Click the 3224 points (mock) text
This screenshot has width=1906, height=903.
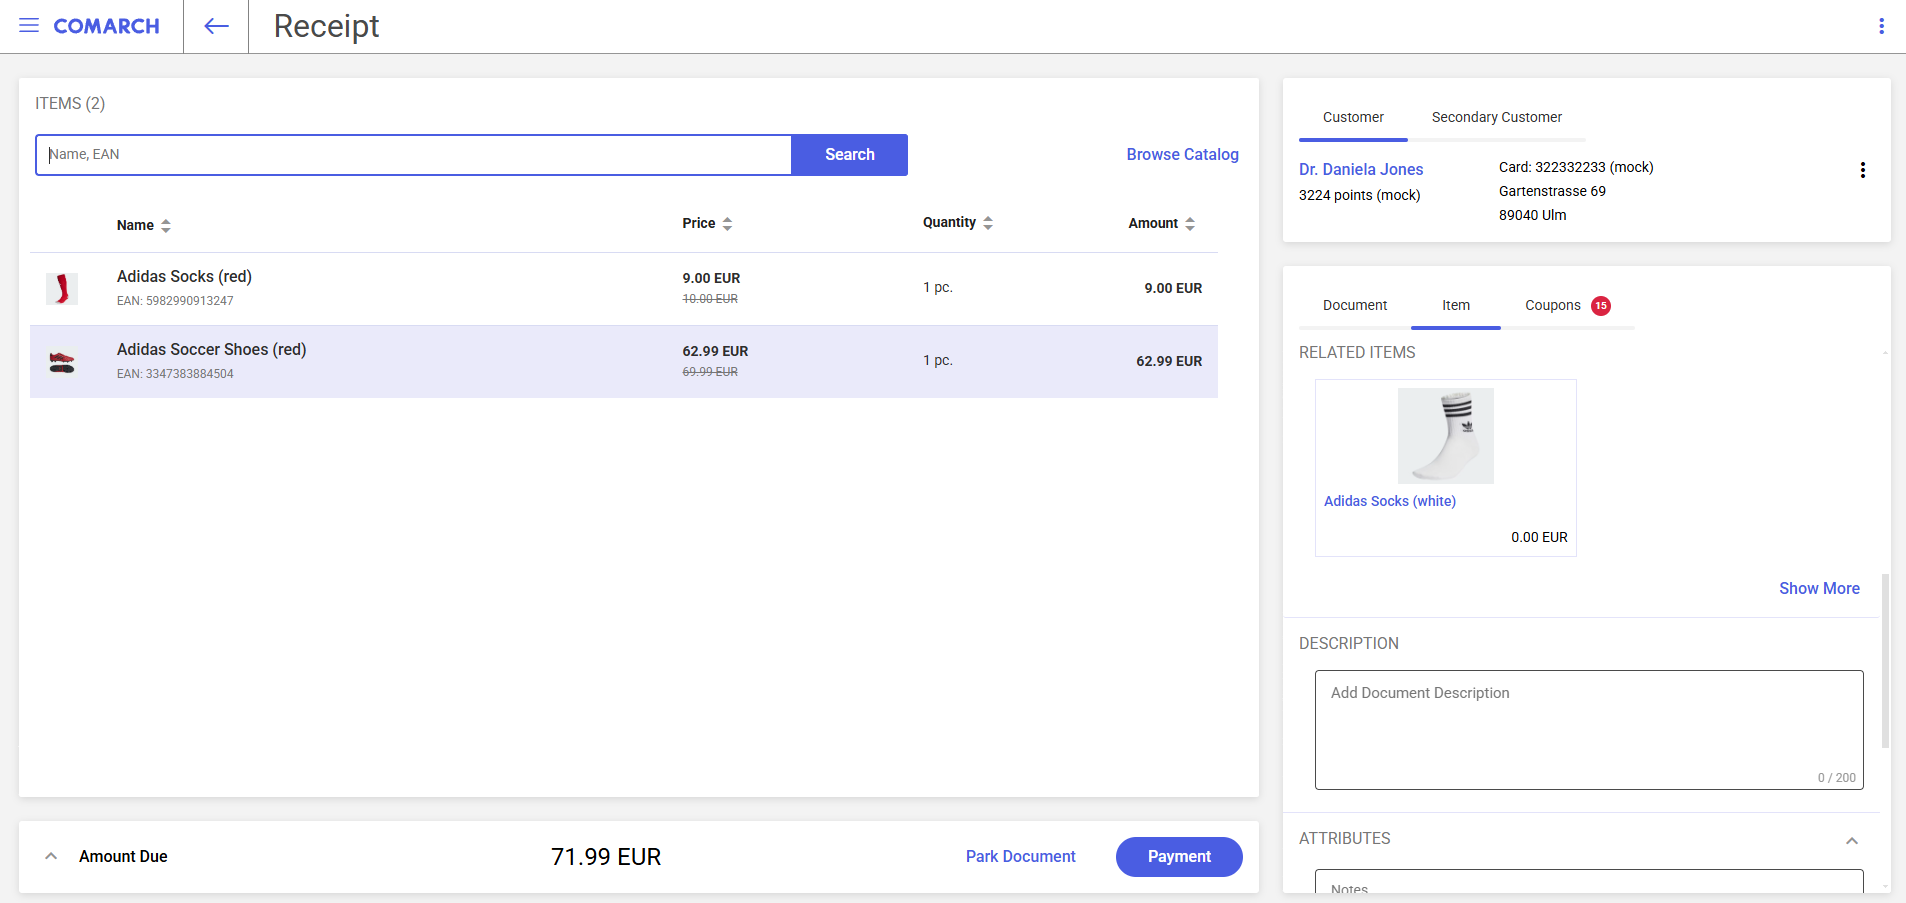click(x=1359, y=195)
